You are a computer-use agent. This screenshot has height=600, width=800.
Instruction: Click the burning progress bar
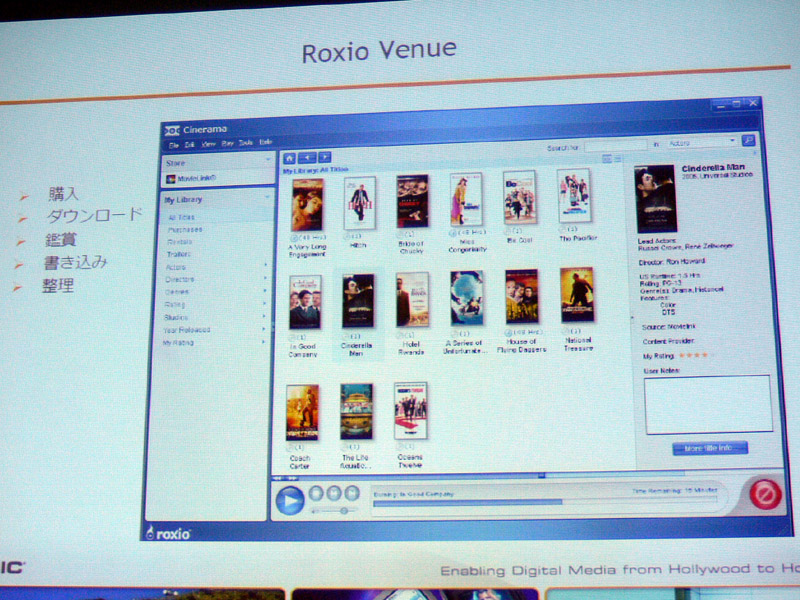coord(545,503)
